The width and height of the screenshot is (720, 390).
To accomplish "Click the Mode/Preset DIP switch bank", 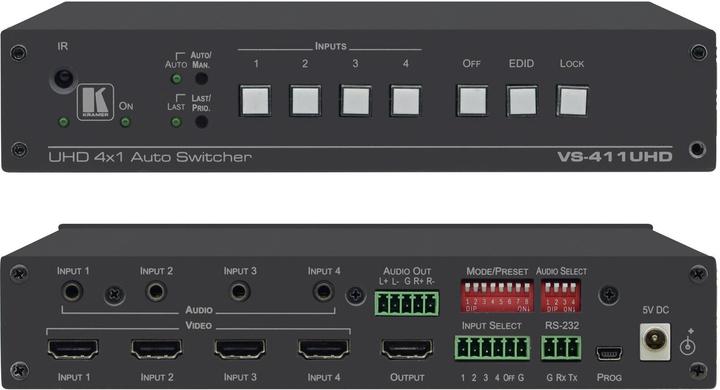I will click(497, 297).
